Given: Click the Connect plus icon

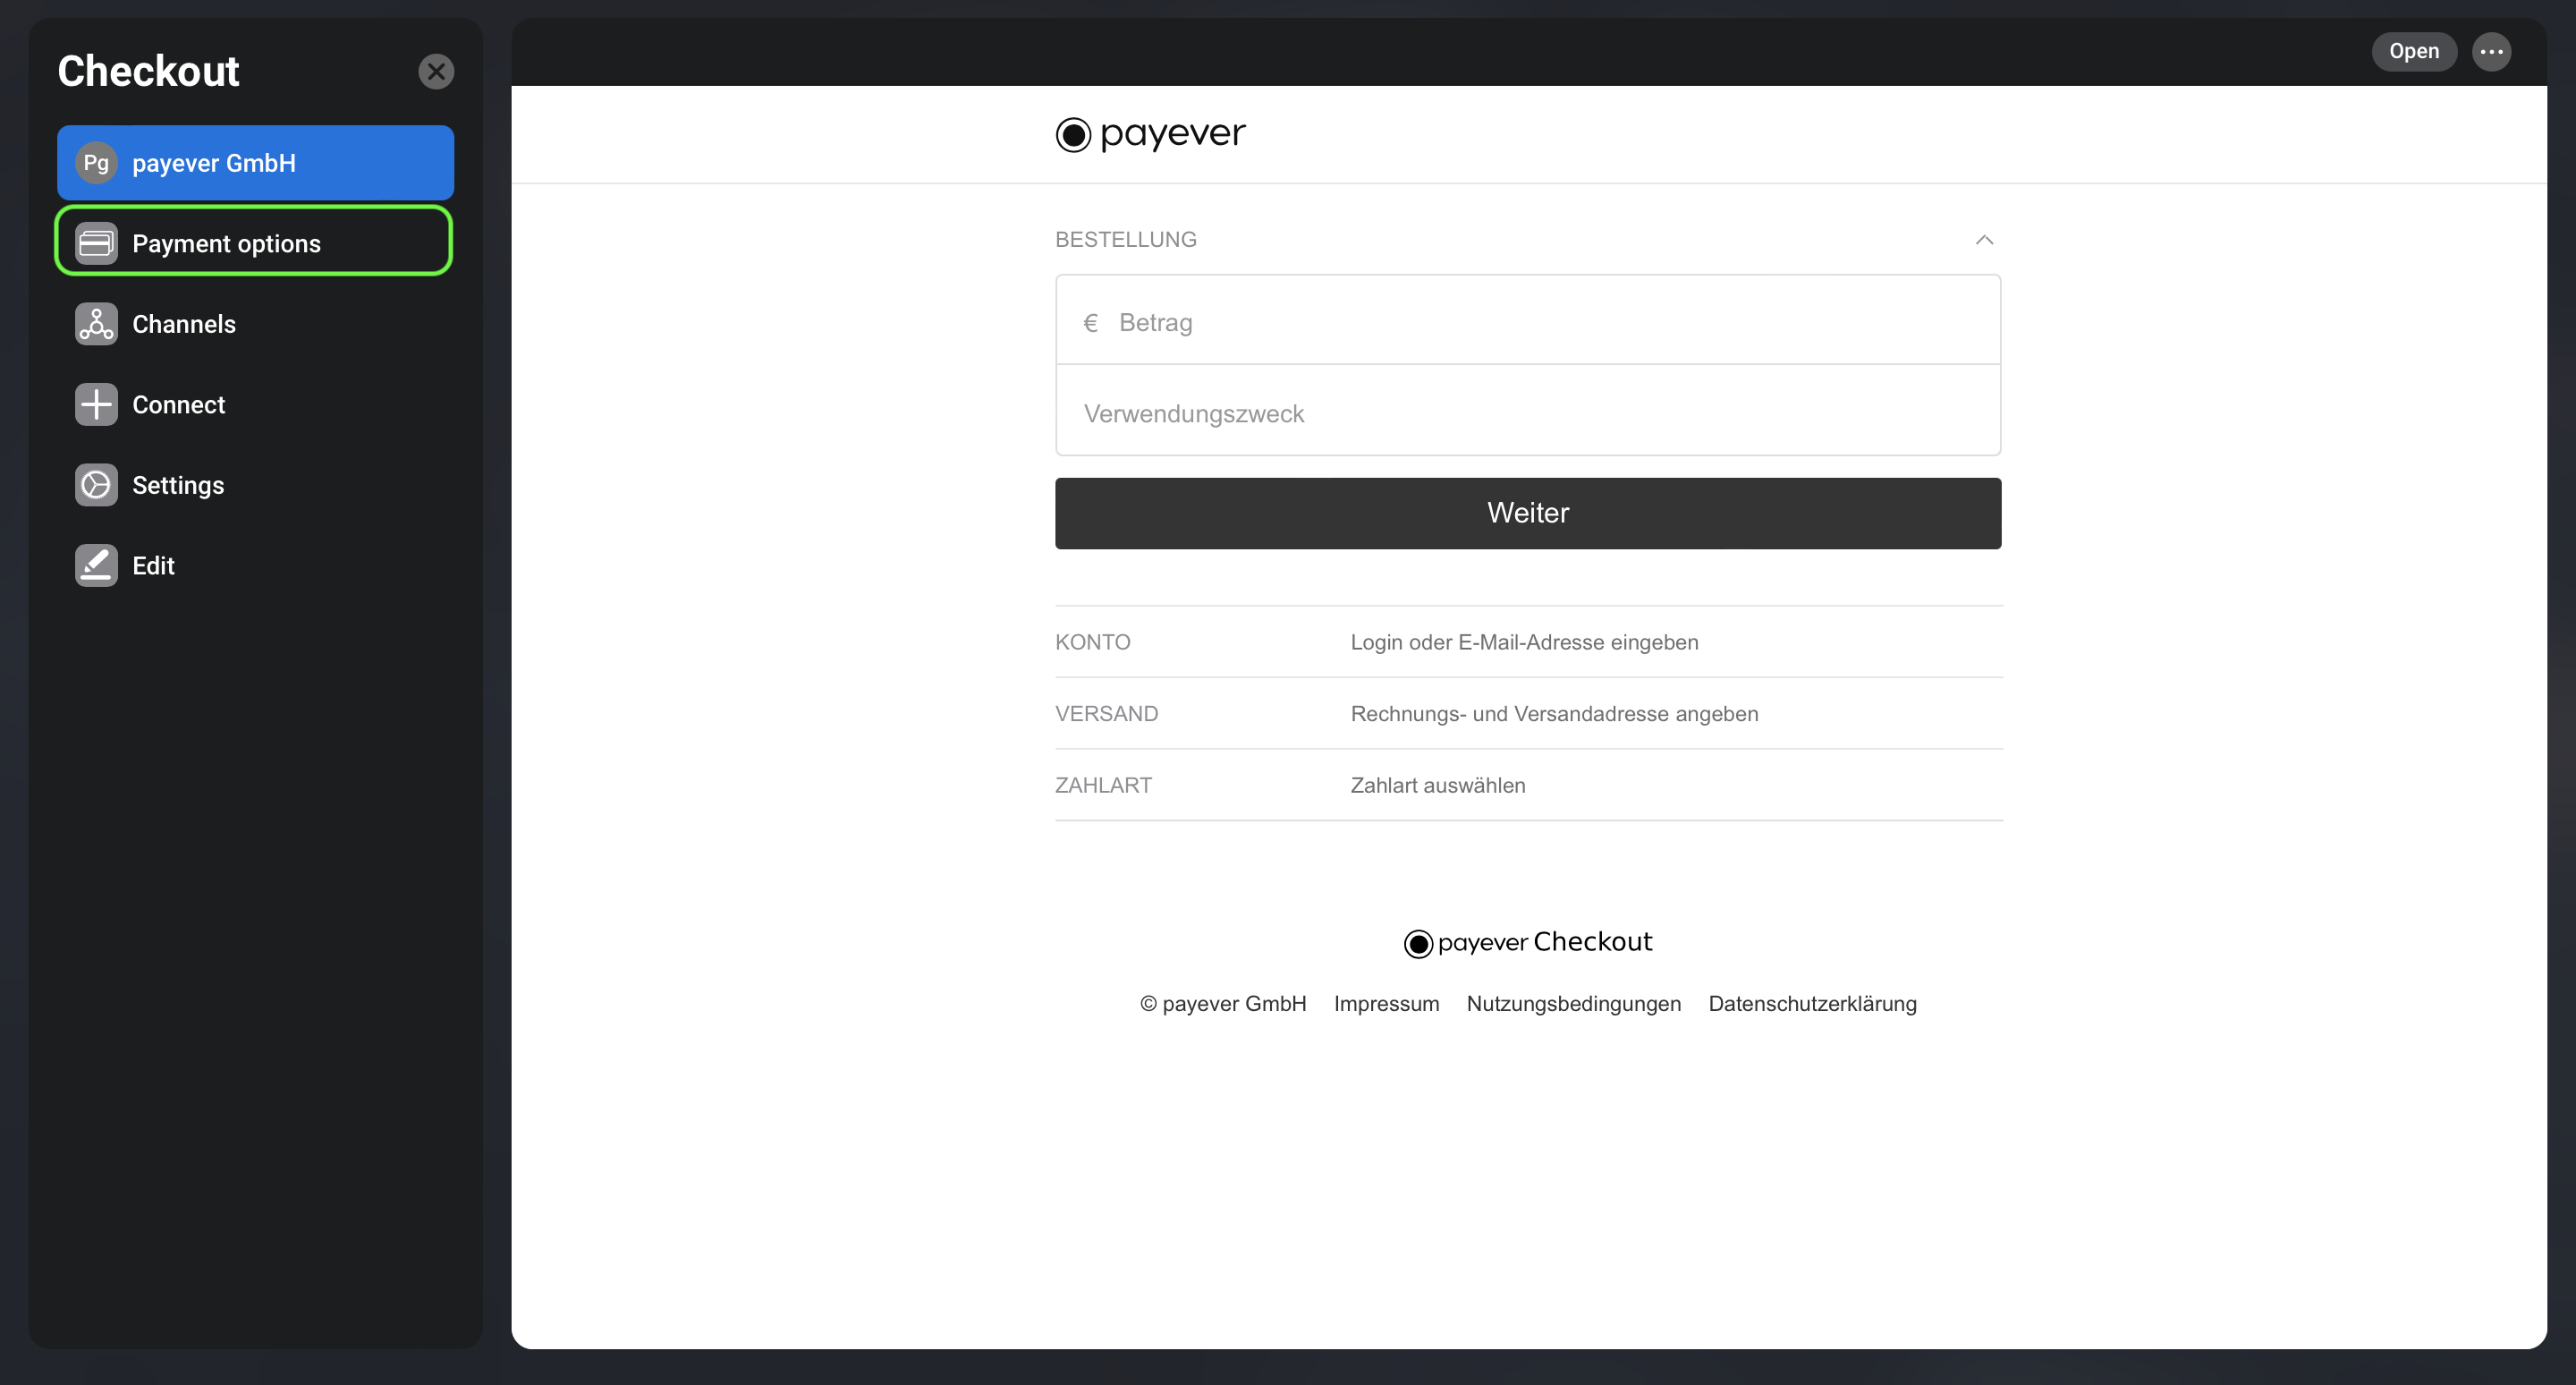Looking at the screenshot, I should pos(96,404).
